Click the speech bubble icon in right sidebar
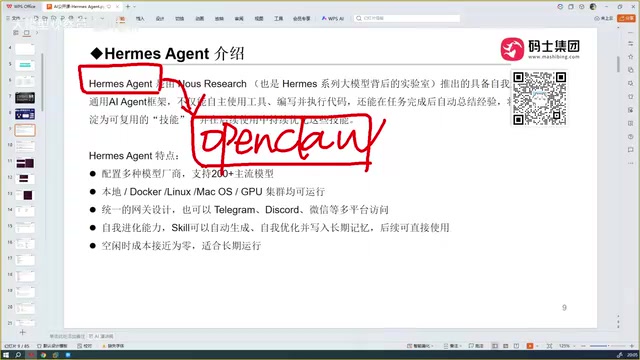The width and height of the screenshot is (640, 360). [631, 150]
